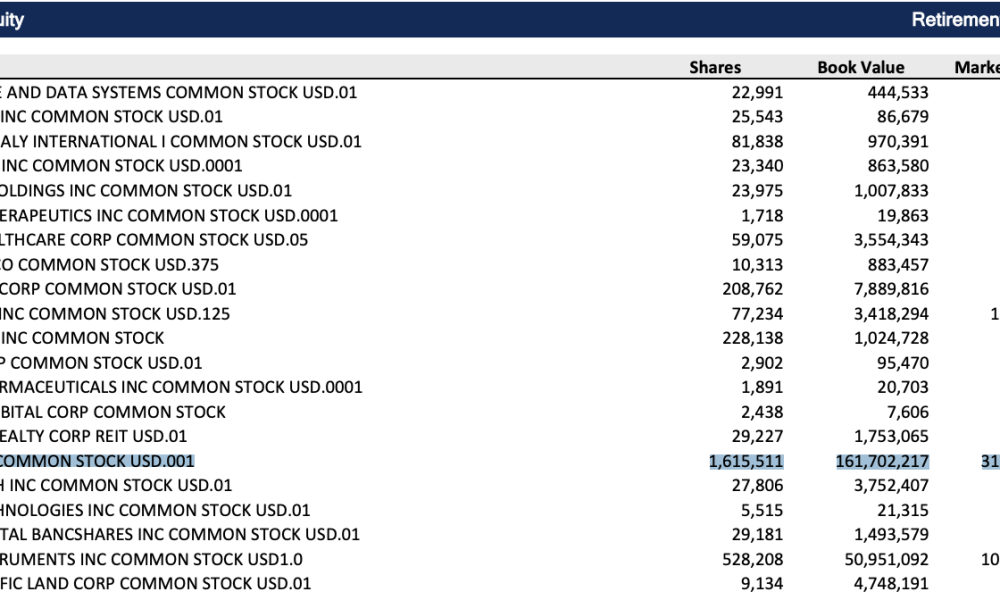Select shares value 1,718

[x=762, y=216]
